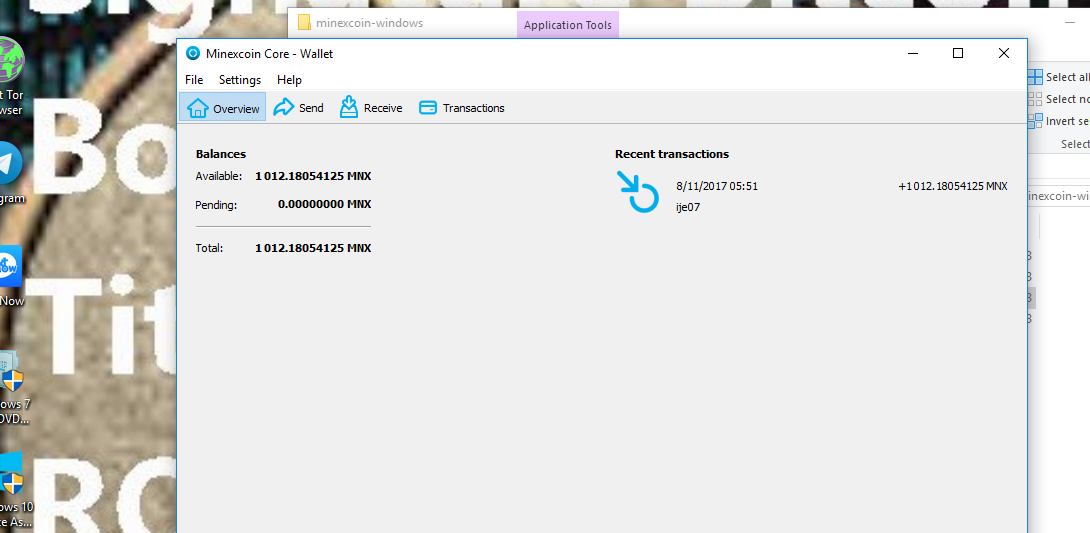The height and width of the screenshot is (533, 1090).
Task: Switch to Application Tools tab in Explorer window
Action: (x=568, y=26)
